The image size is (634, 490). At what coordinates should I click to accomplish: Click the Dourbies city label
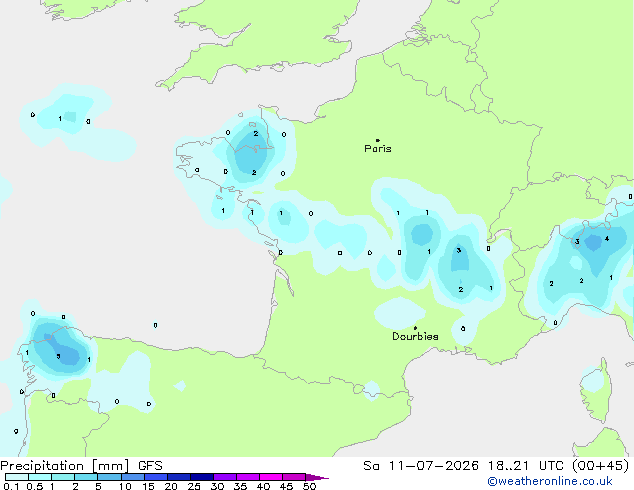tap(415, 336)
